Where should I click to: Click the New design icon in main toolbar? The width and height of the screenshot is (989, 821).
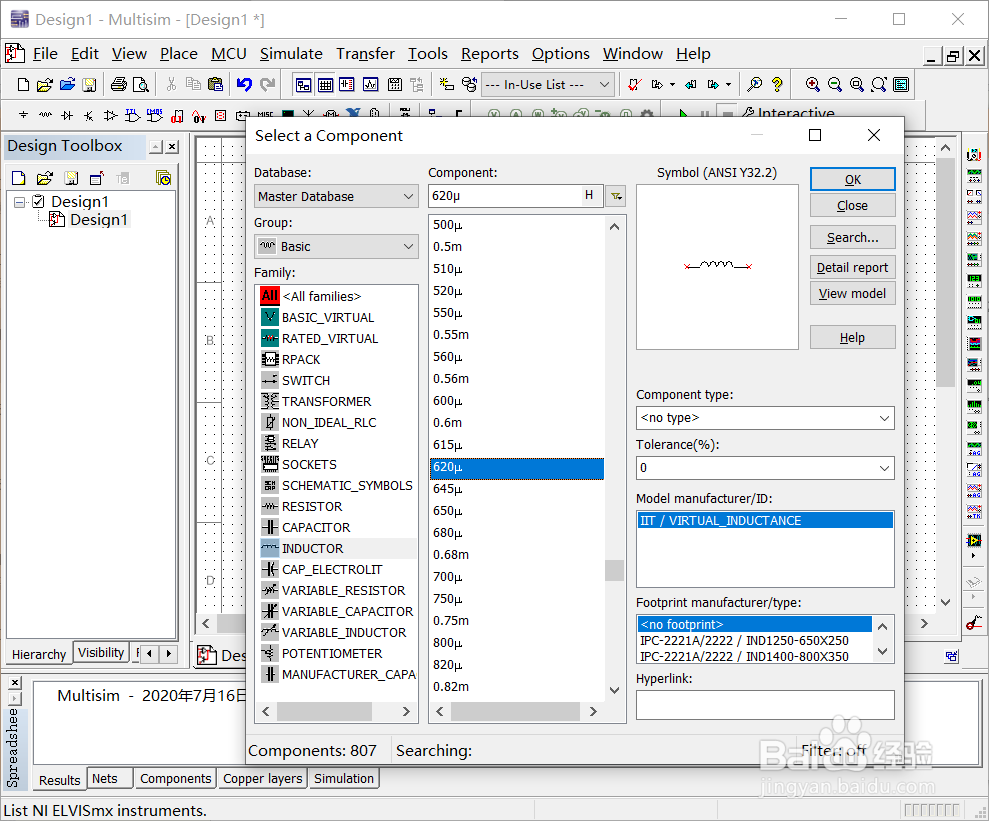(23, 84)
